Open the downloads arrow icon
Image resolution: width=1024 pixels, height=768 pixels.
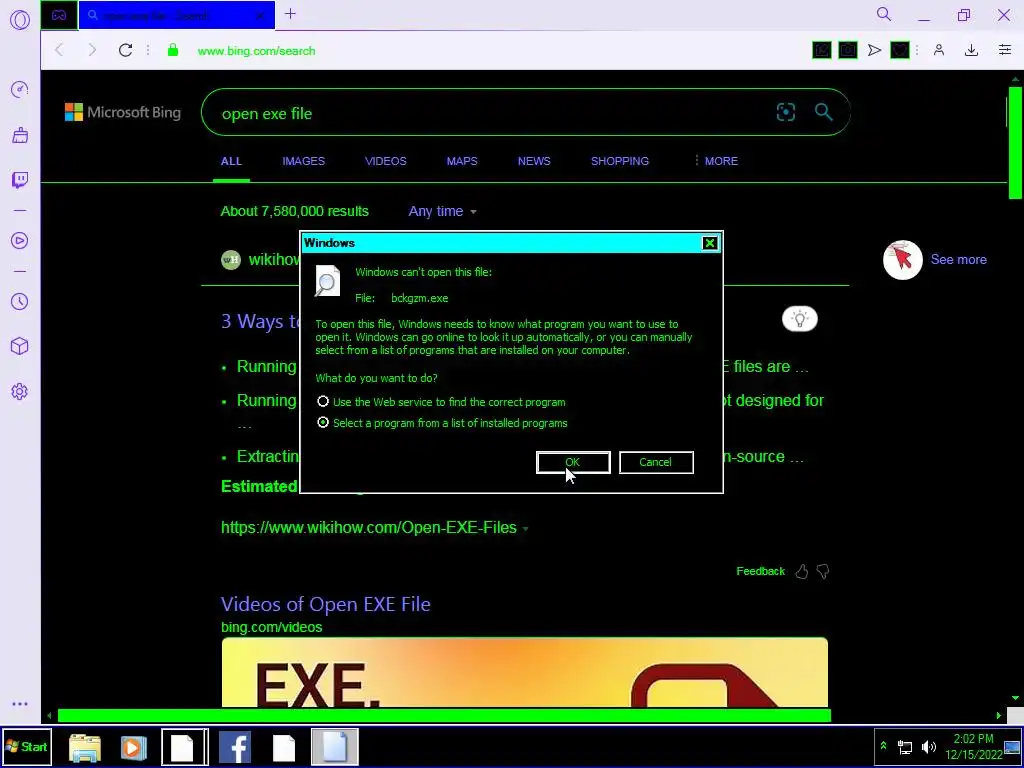[971, 50]
